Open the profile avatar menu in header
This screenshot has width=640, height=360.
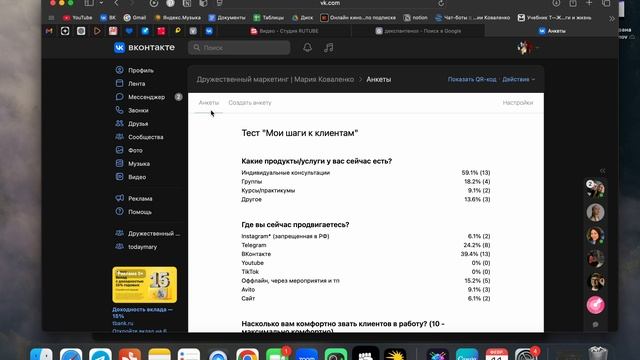tap(528, 48)
